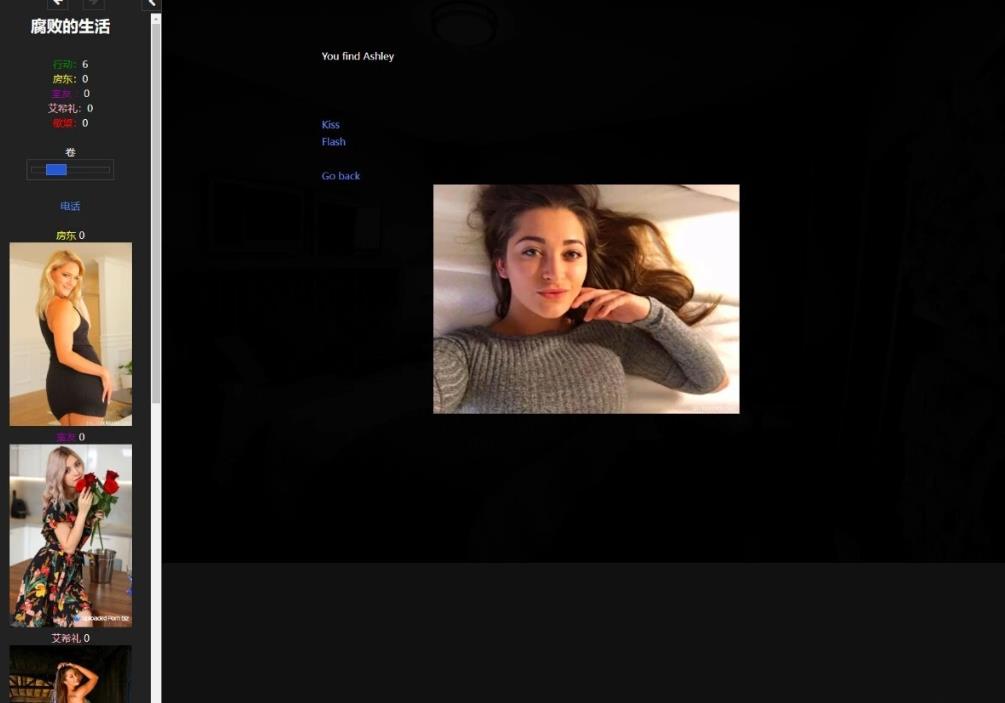Open the 电话 phone link
Screen dimensions: 1005x703
[70, 206]
